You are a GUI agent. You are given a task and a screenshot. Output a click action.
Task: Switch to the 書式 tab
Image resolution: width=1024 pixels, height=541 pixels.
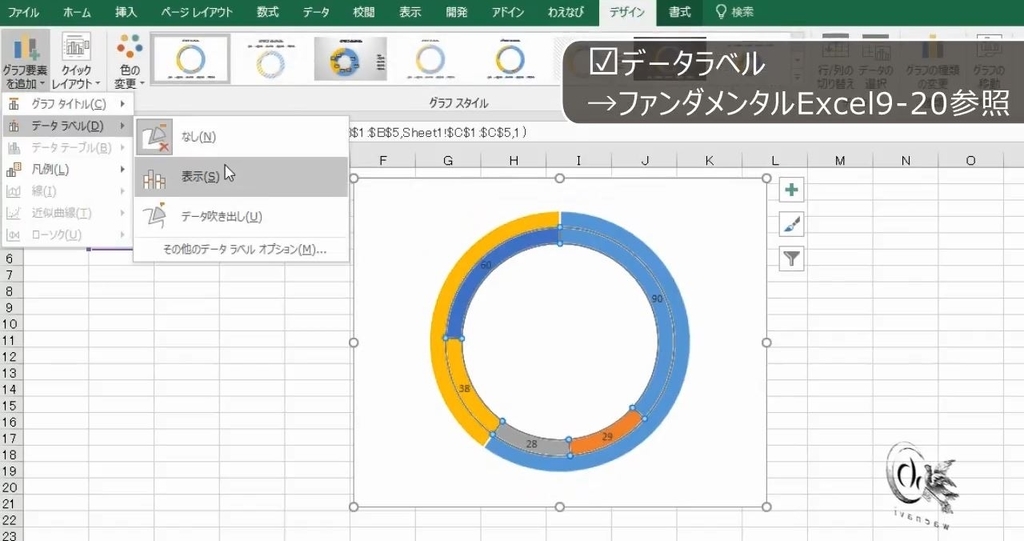coord(679,12)
